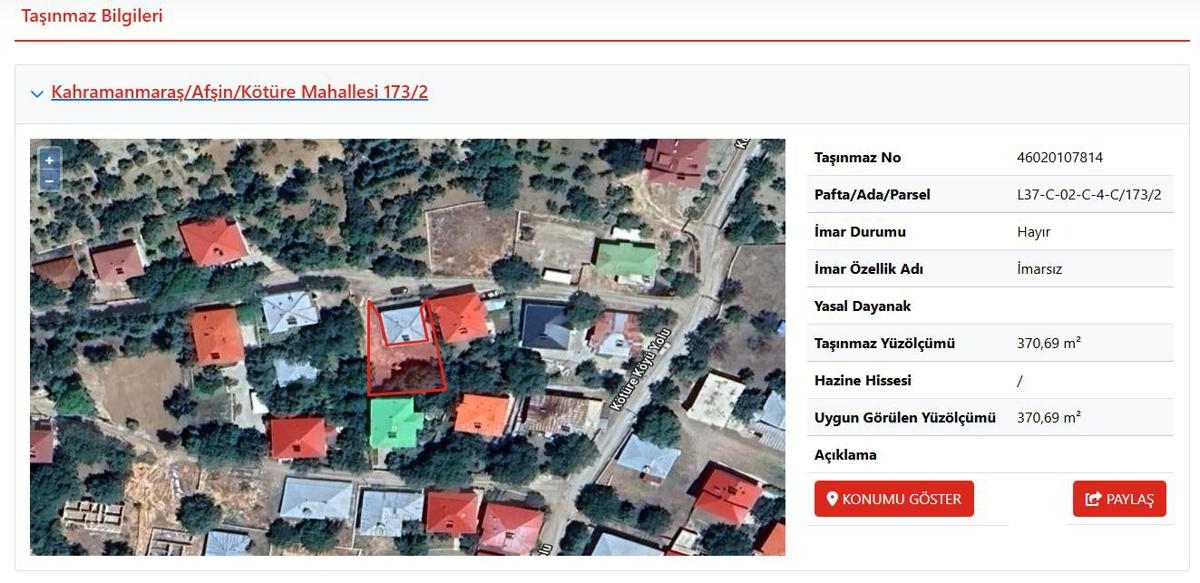Click the green-roofed building below the highlighted parcel
Viewport: 1200px width, 583px height.
[396, 423]
